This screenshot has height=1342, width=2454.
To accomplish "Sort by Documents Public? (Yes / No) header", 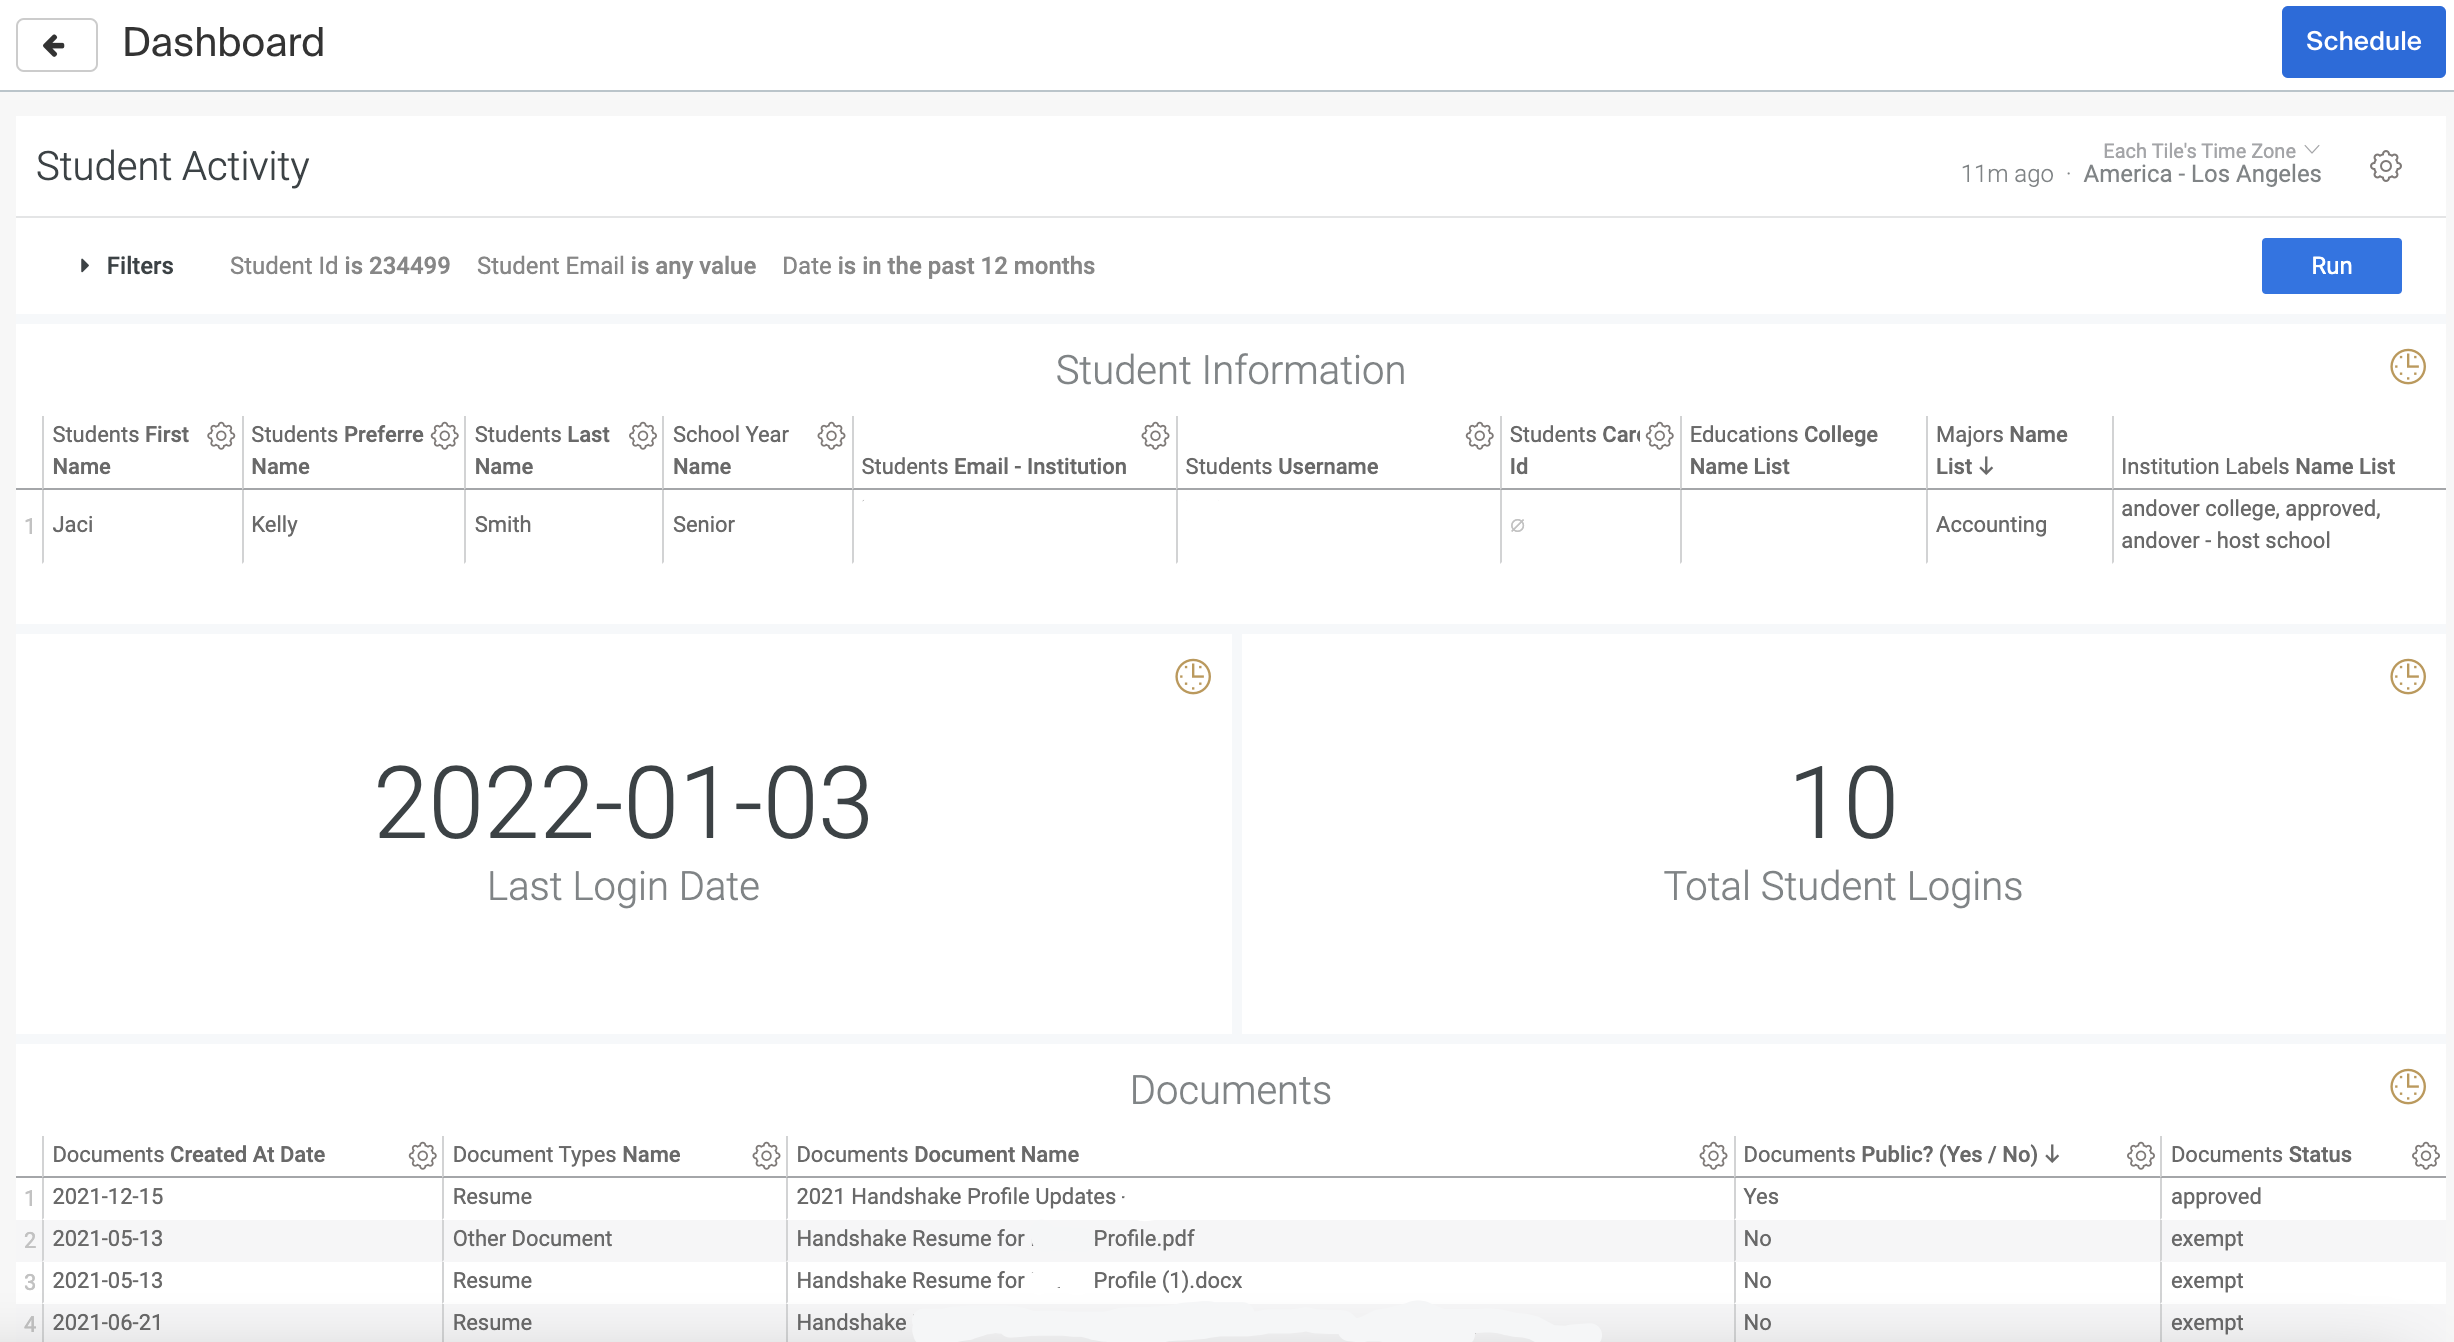I will (1901, 1155).
